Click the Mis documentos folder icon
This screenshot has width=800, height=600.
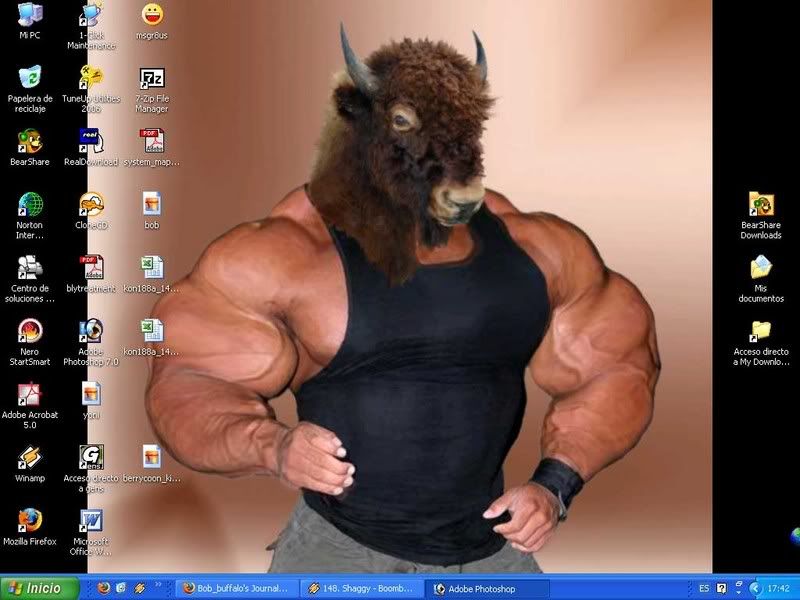pyautogui.click(x=761, y=268)
